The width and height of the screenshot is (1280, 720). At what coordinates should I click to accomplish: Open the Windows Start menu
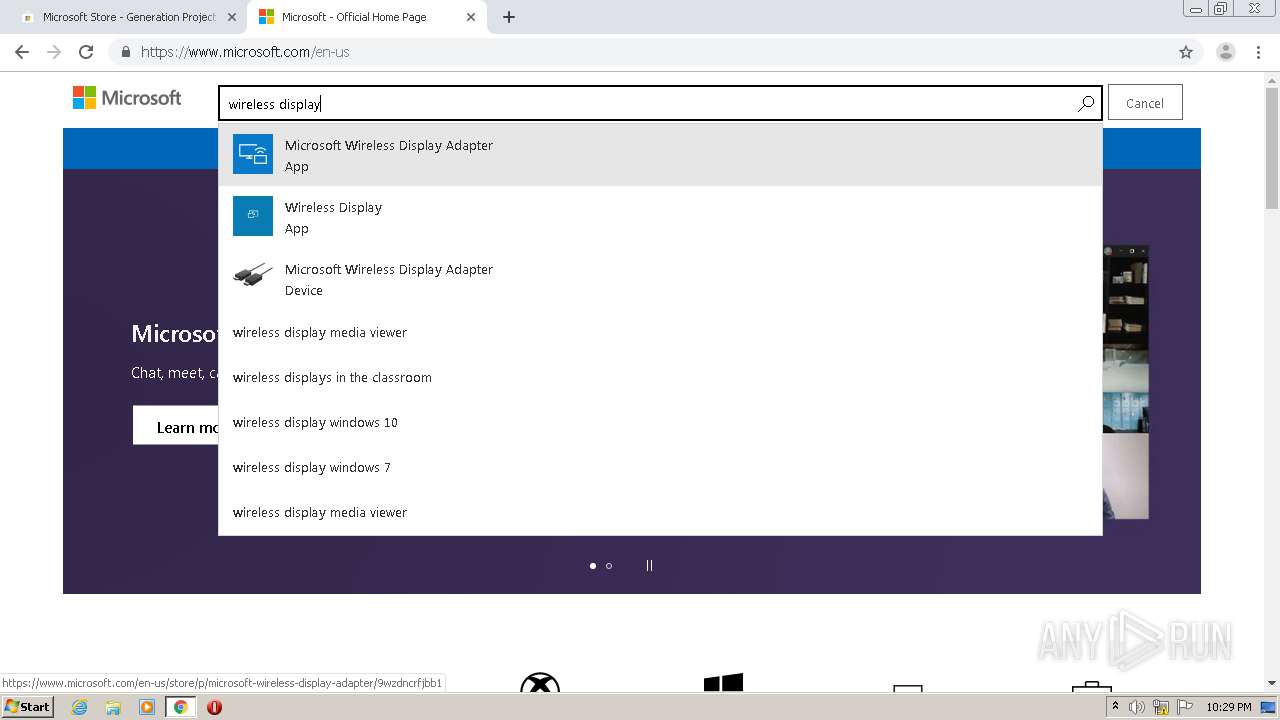click(x=28, y=707)
